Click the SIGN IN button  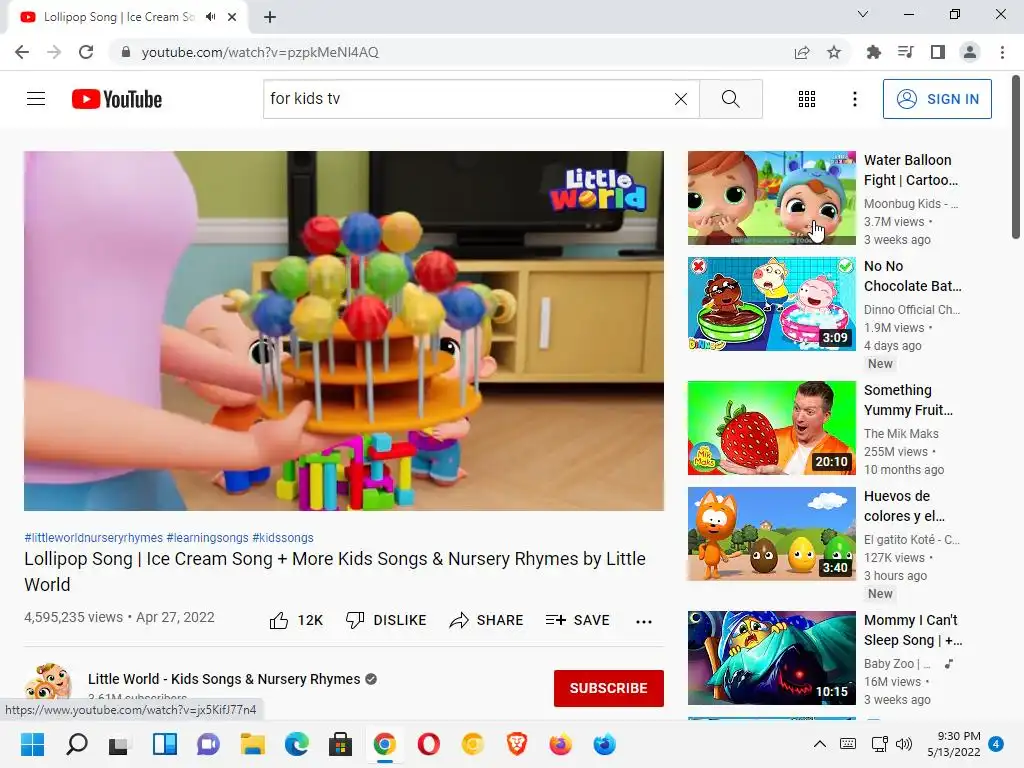[937, 99]
